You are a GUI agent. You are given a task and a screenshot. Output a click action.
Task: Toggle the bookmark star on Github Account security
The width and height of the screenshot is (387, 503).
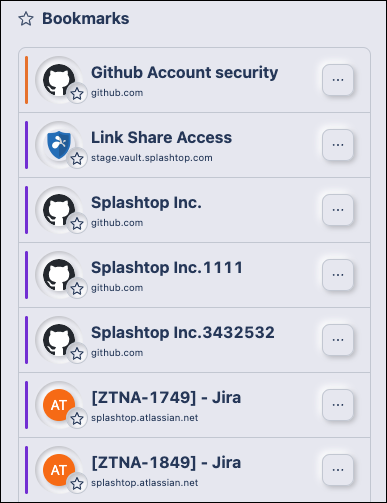[x=77, y=94]
